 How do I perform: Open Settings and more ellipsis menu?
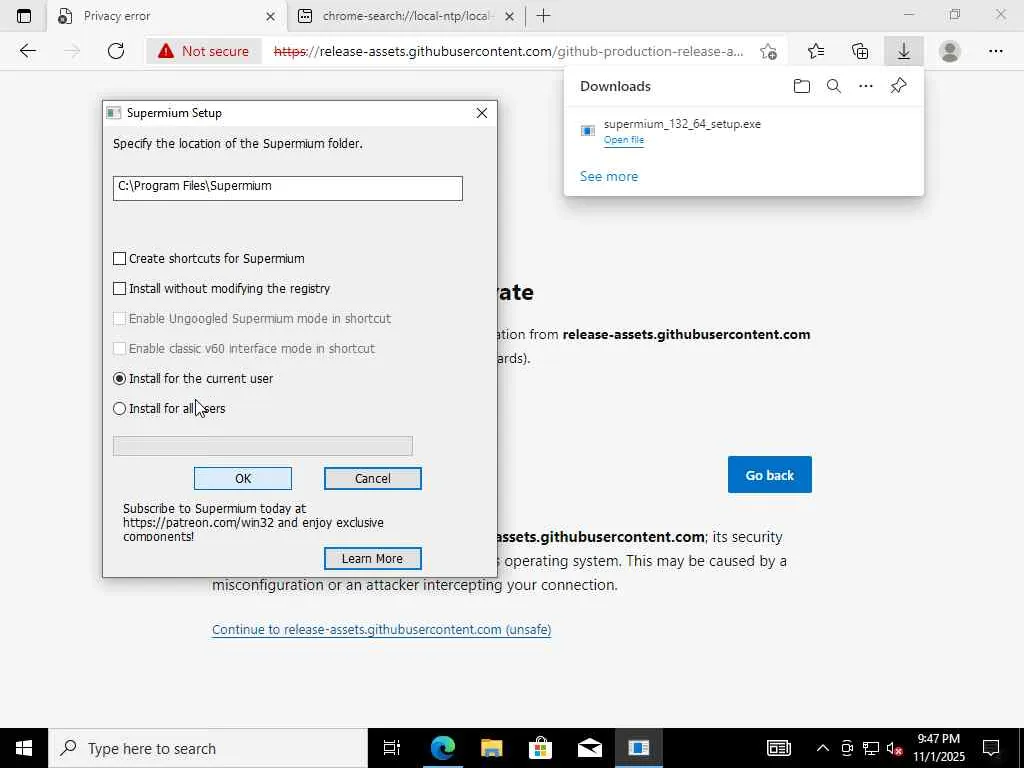click(x=995, y=51)
